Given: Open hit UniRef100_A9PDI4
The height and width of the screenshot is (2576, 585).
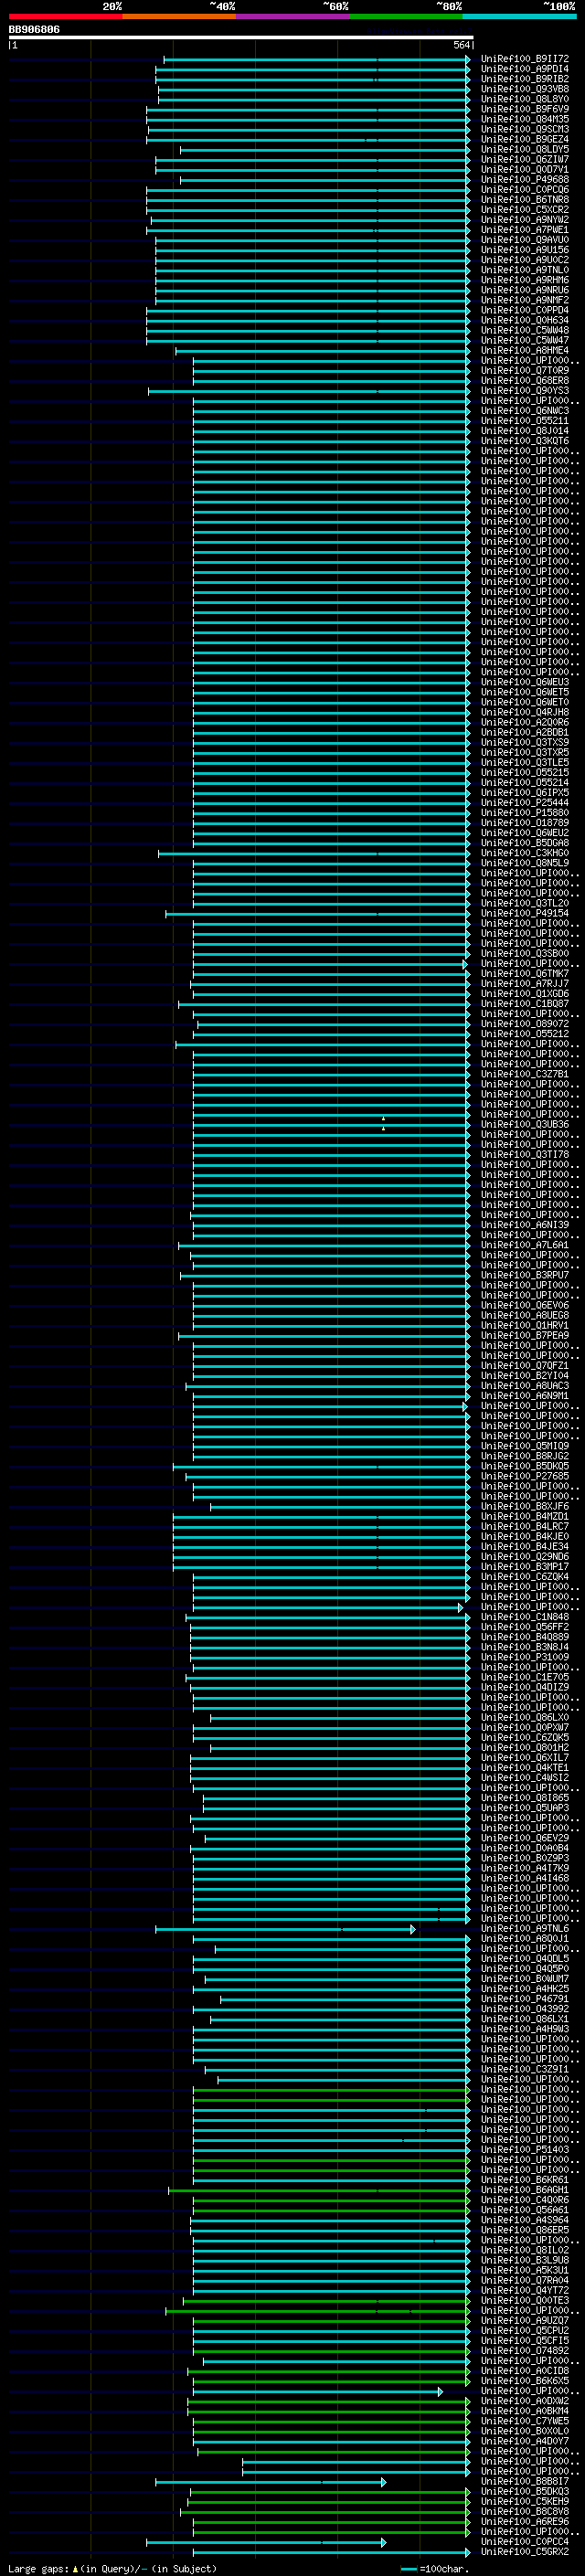Looking at the screenshot, I should 524,69.
